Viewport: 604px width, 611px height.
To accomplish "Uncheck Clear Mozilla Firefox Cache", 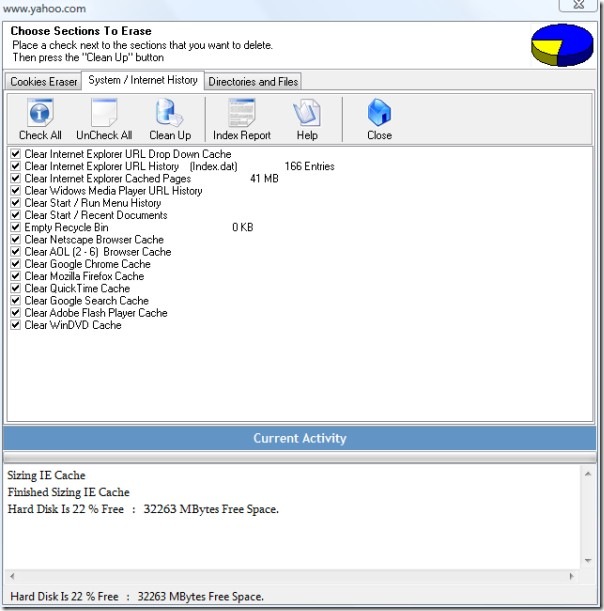I will (x=16, y=276).
